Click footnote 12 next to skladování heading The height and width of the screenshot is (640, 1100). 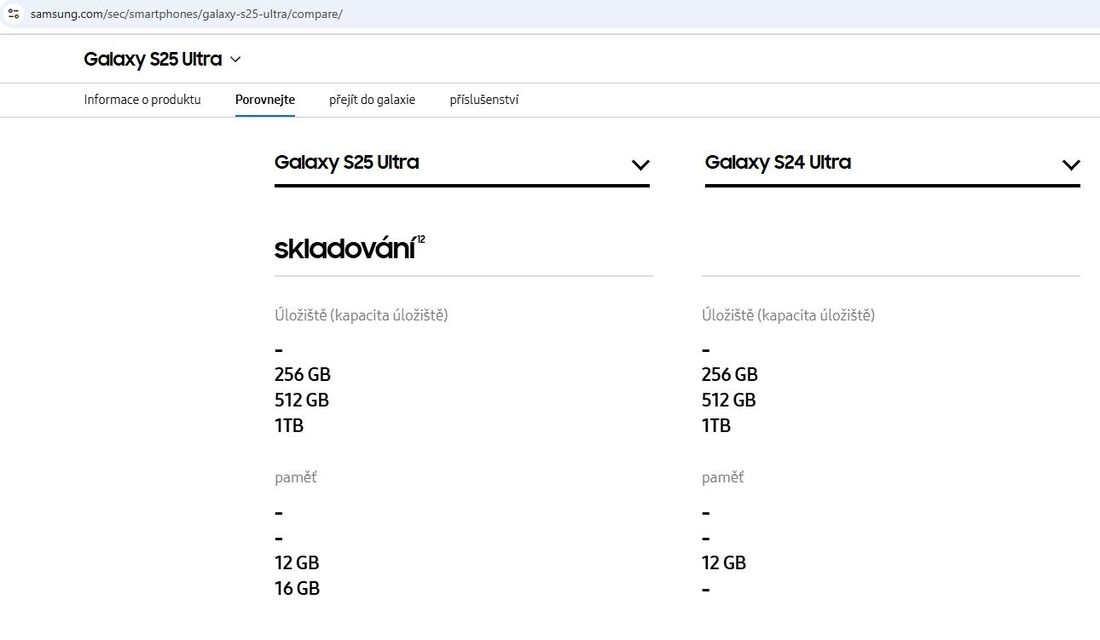tap(421, 239)
